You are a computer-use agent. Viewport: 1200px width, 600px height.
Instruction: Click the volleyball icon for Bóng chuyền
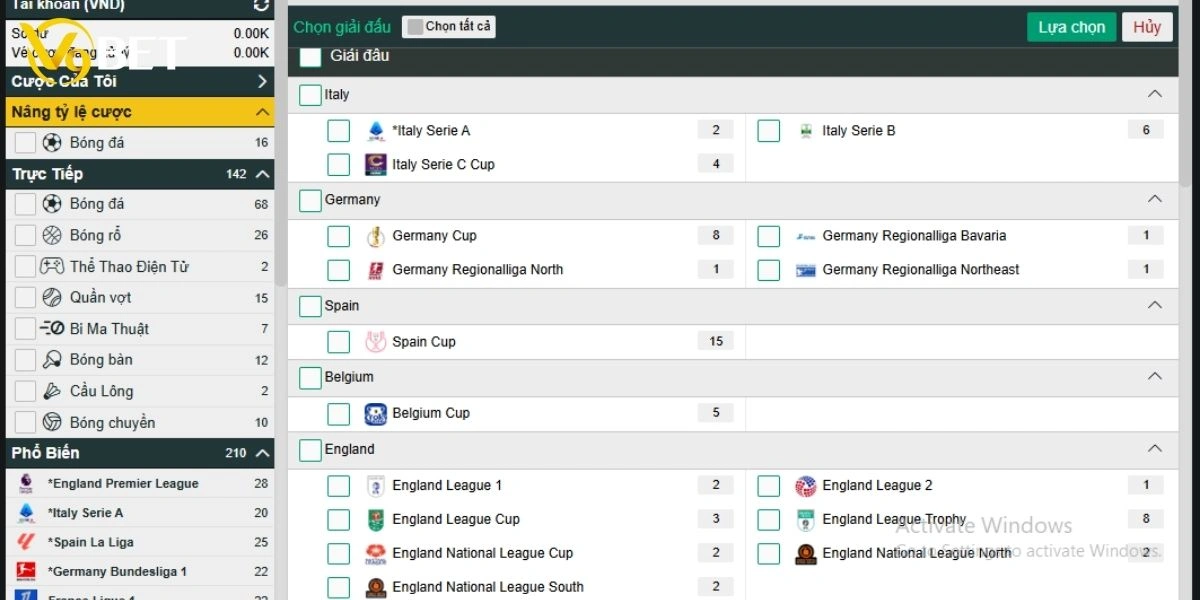(x=52, y=422)
